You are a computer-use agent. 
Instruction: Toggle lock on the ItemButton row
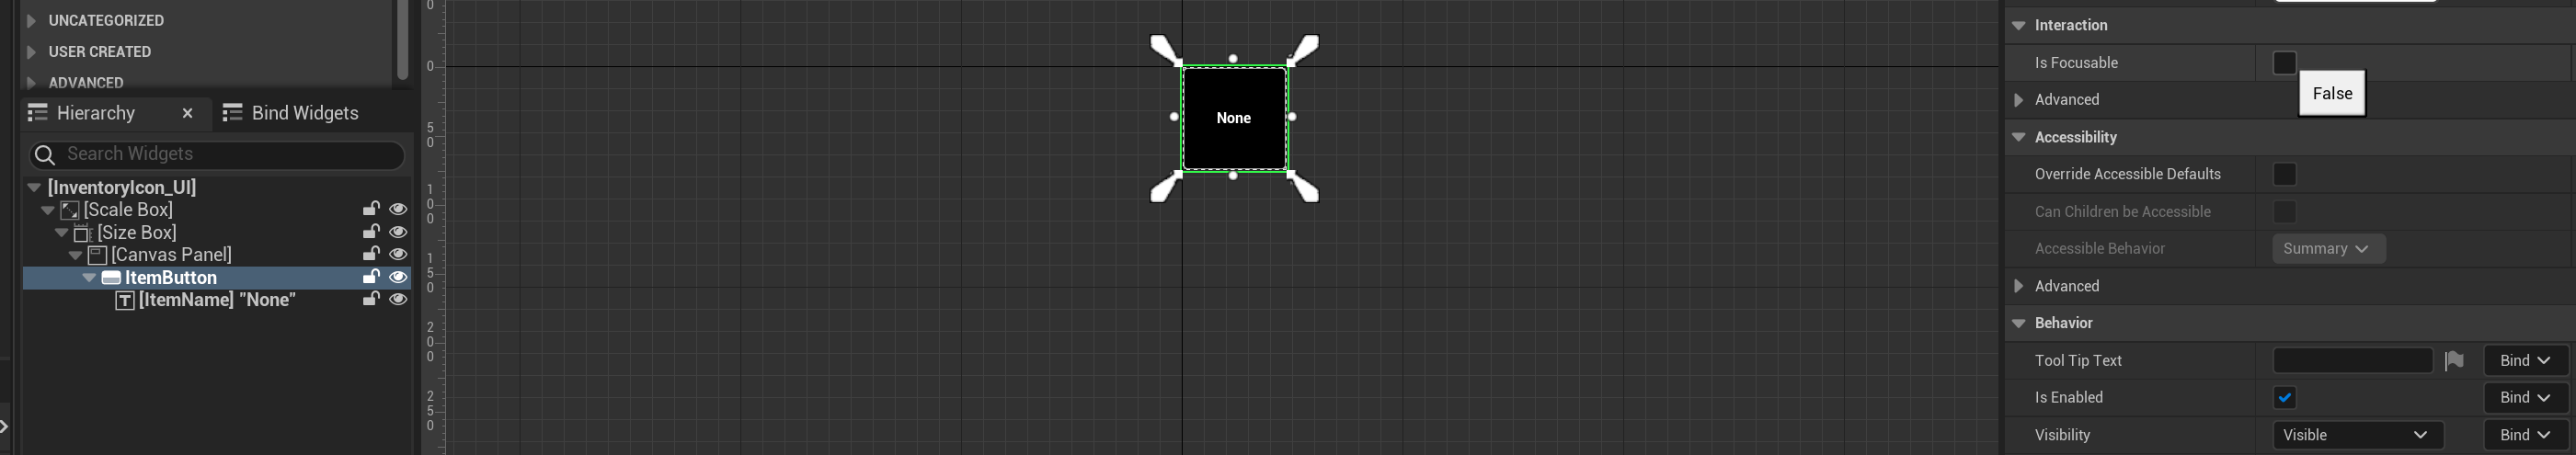tap(371, 277)
